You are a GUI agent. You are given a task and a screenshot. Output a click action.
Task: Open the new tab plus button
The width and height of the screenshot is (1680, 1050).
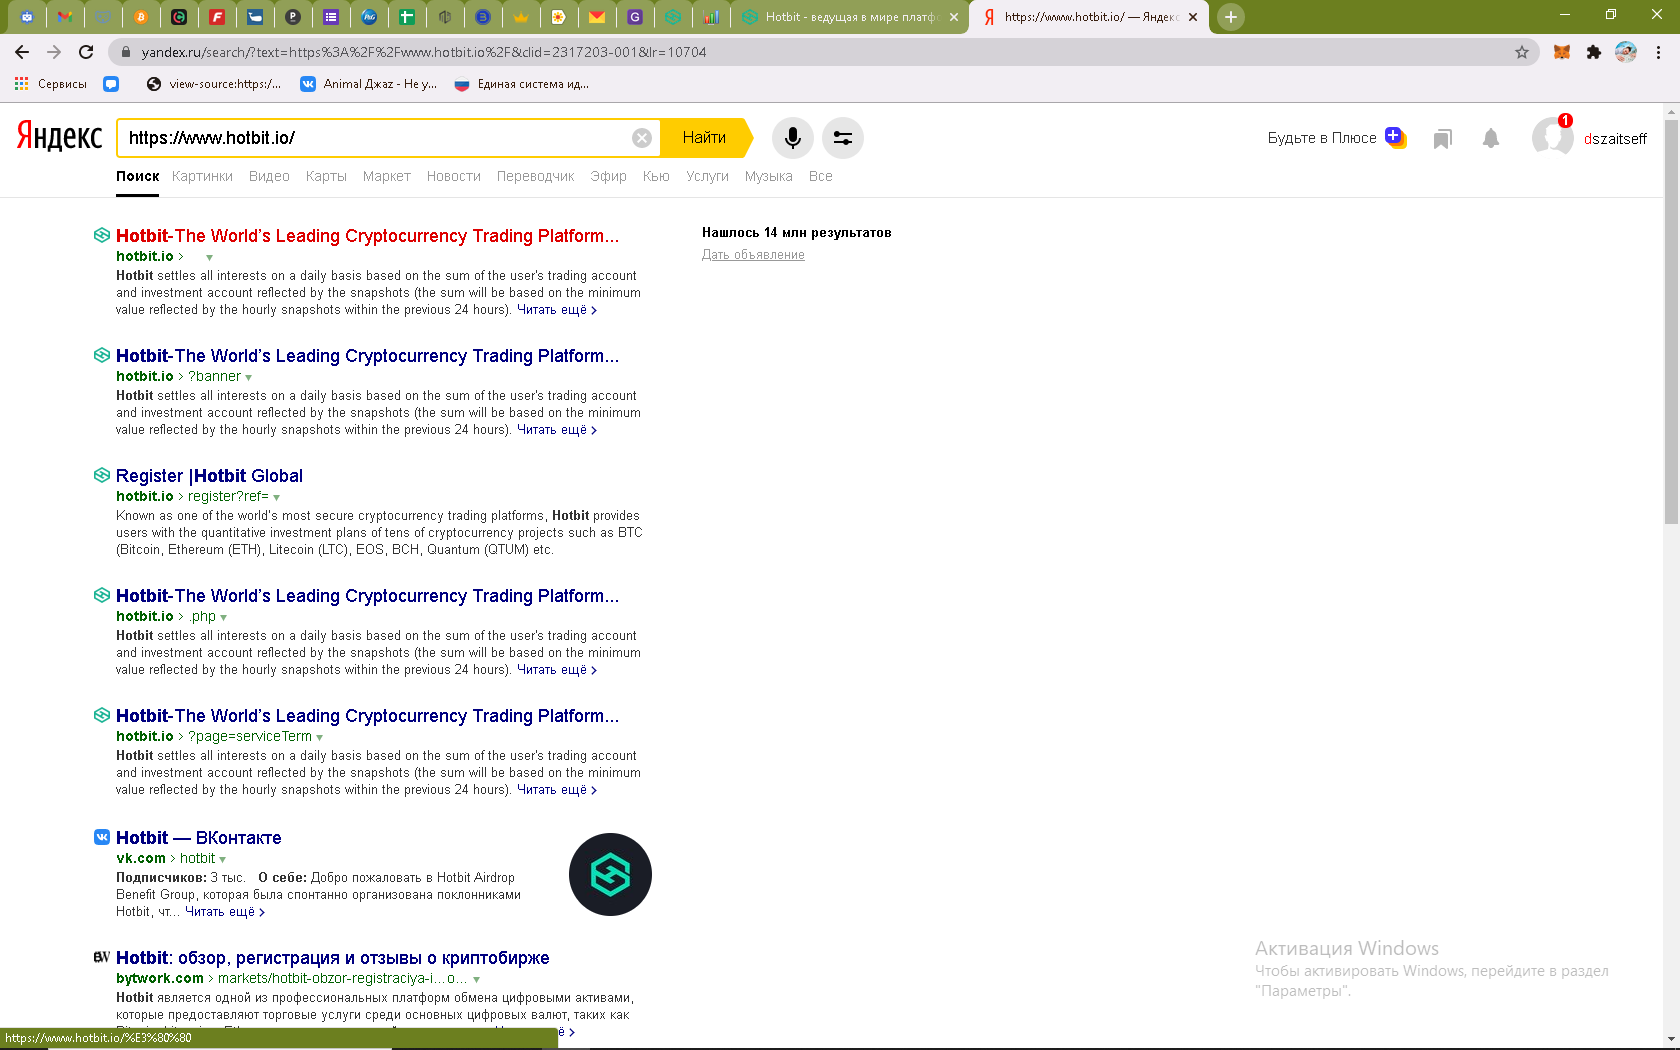pyautogui.click(x=1231, y=17)
